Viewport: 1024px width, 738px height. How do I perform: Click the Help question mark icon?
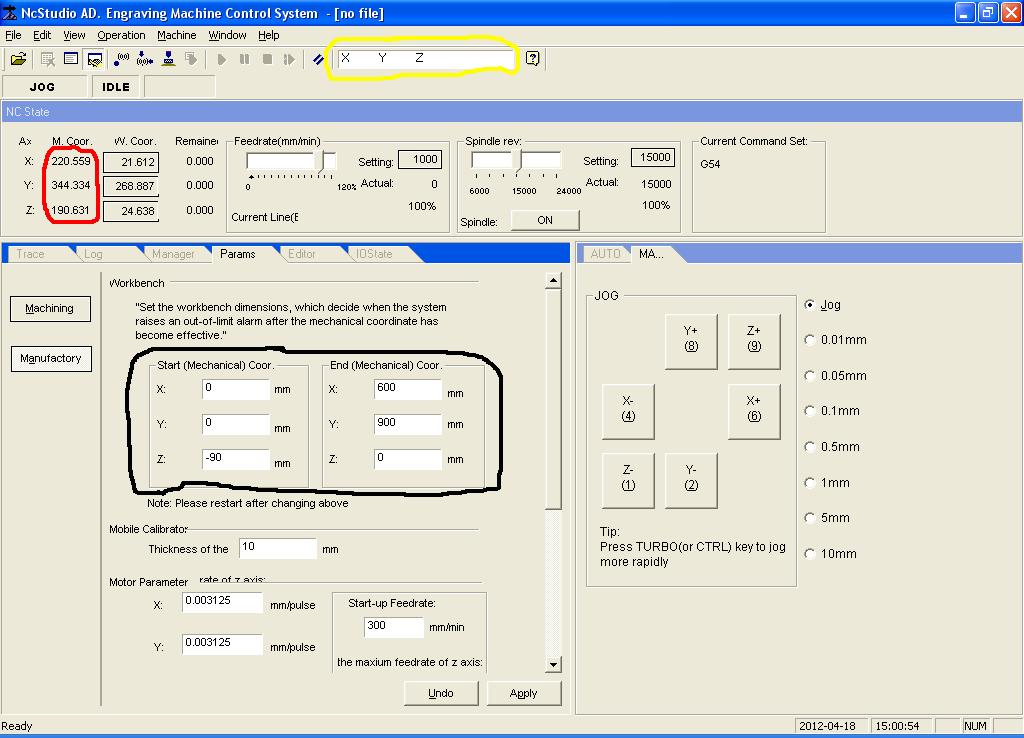(x=532, y=59)
